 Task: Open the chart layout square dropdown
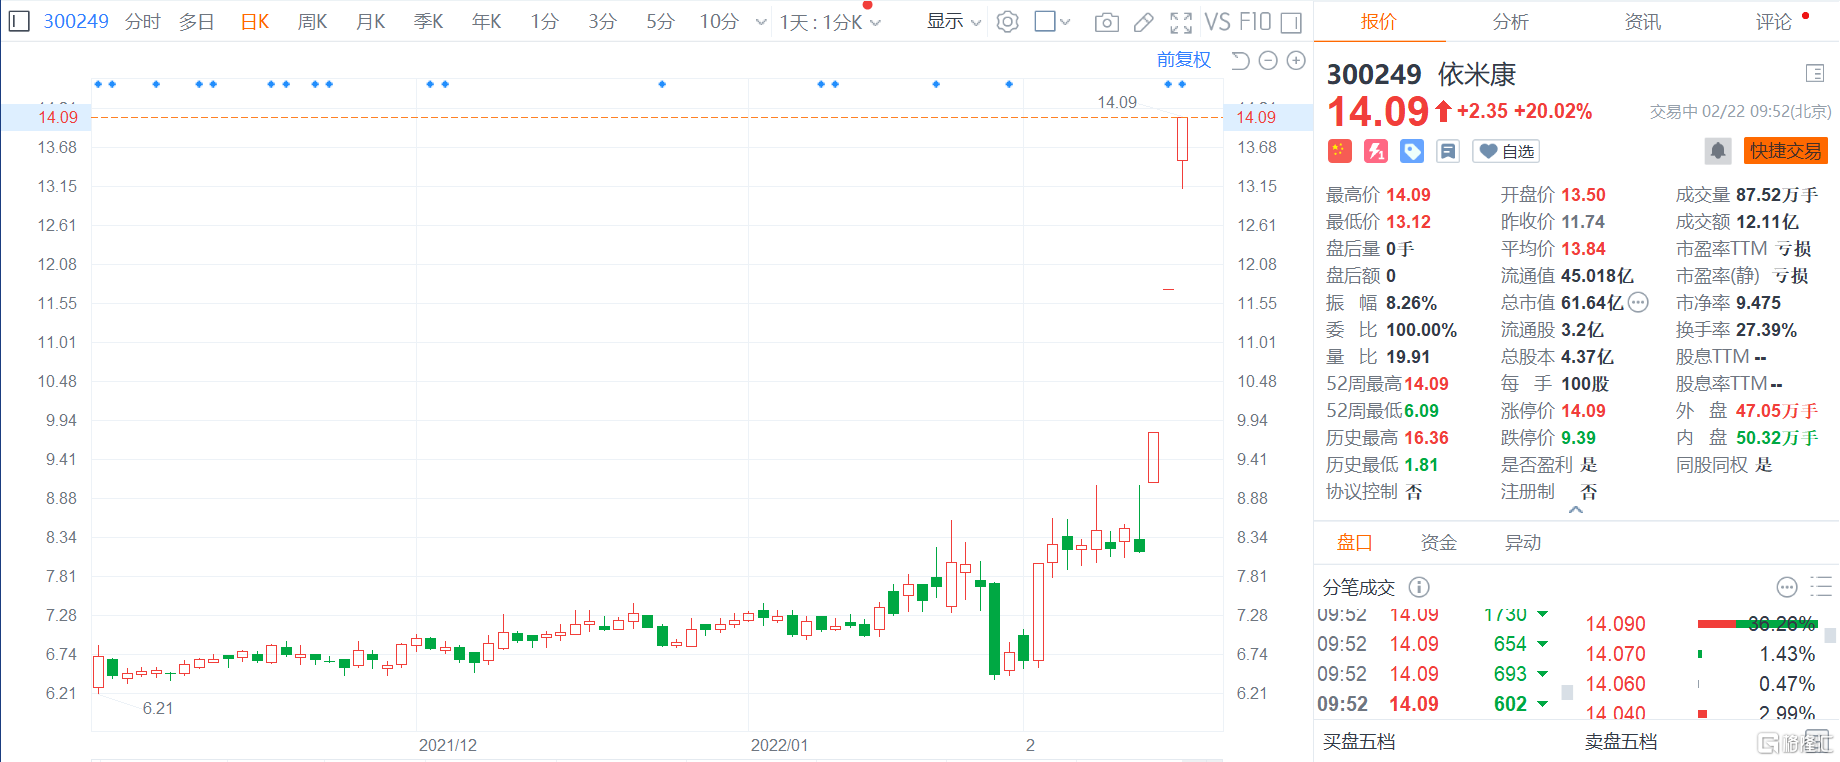pos(1052,21)
